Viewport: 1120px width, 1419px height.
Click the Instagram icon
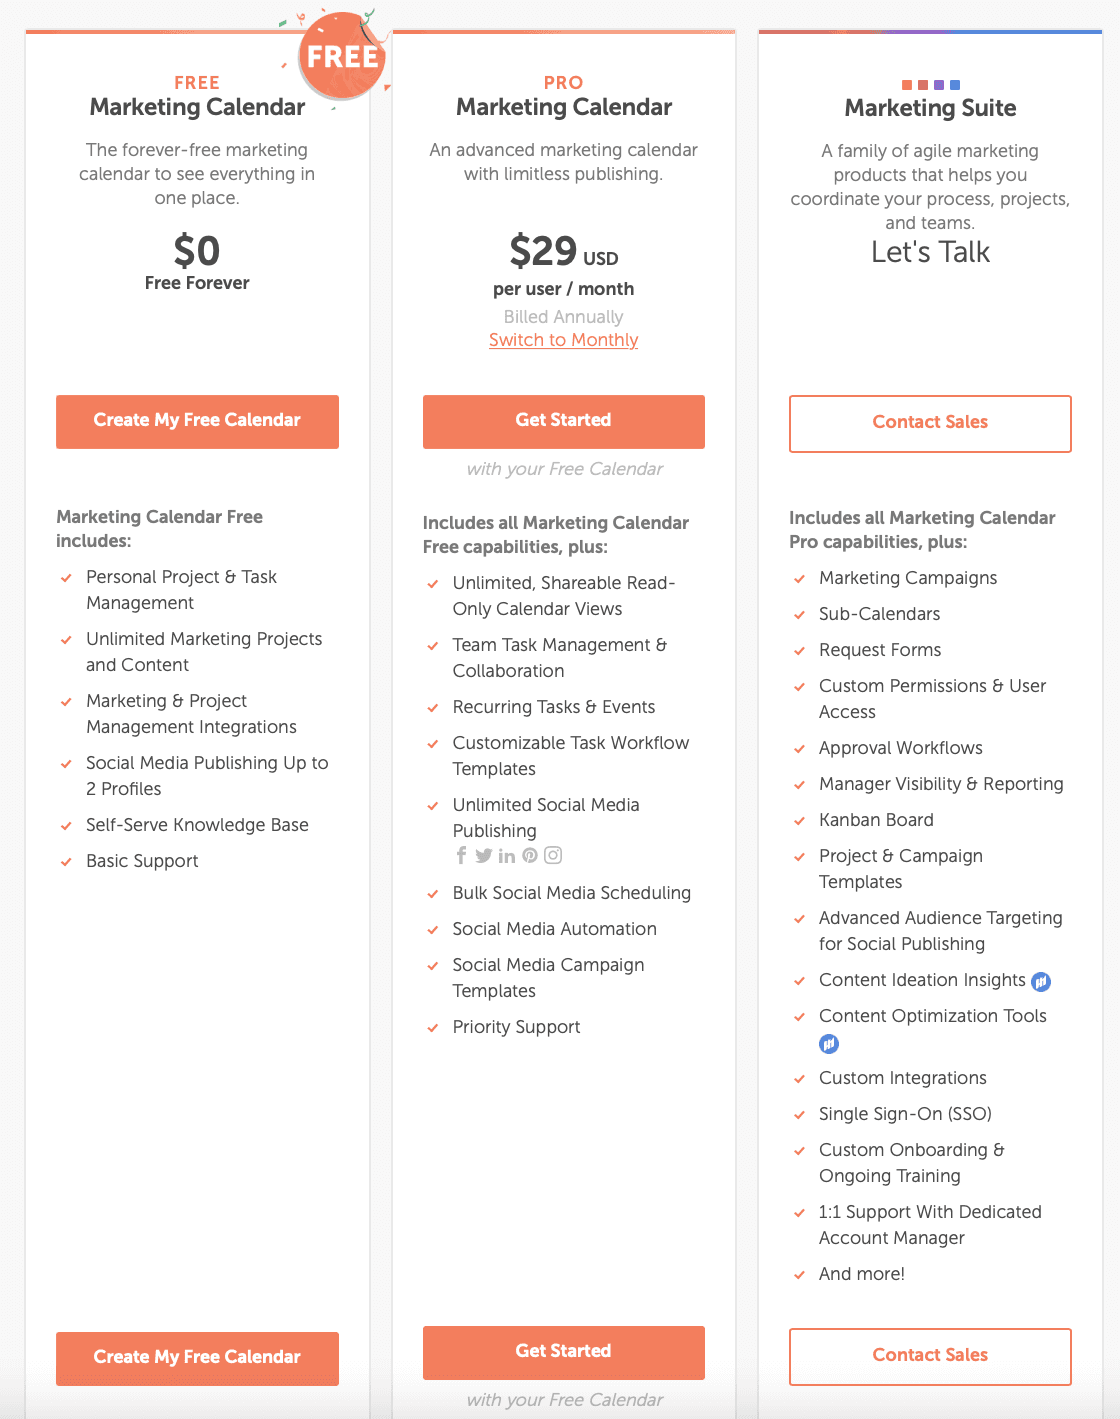[x=553, y=855]
